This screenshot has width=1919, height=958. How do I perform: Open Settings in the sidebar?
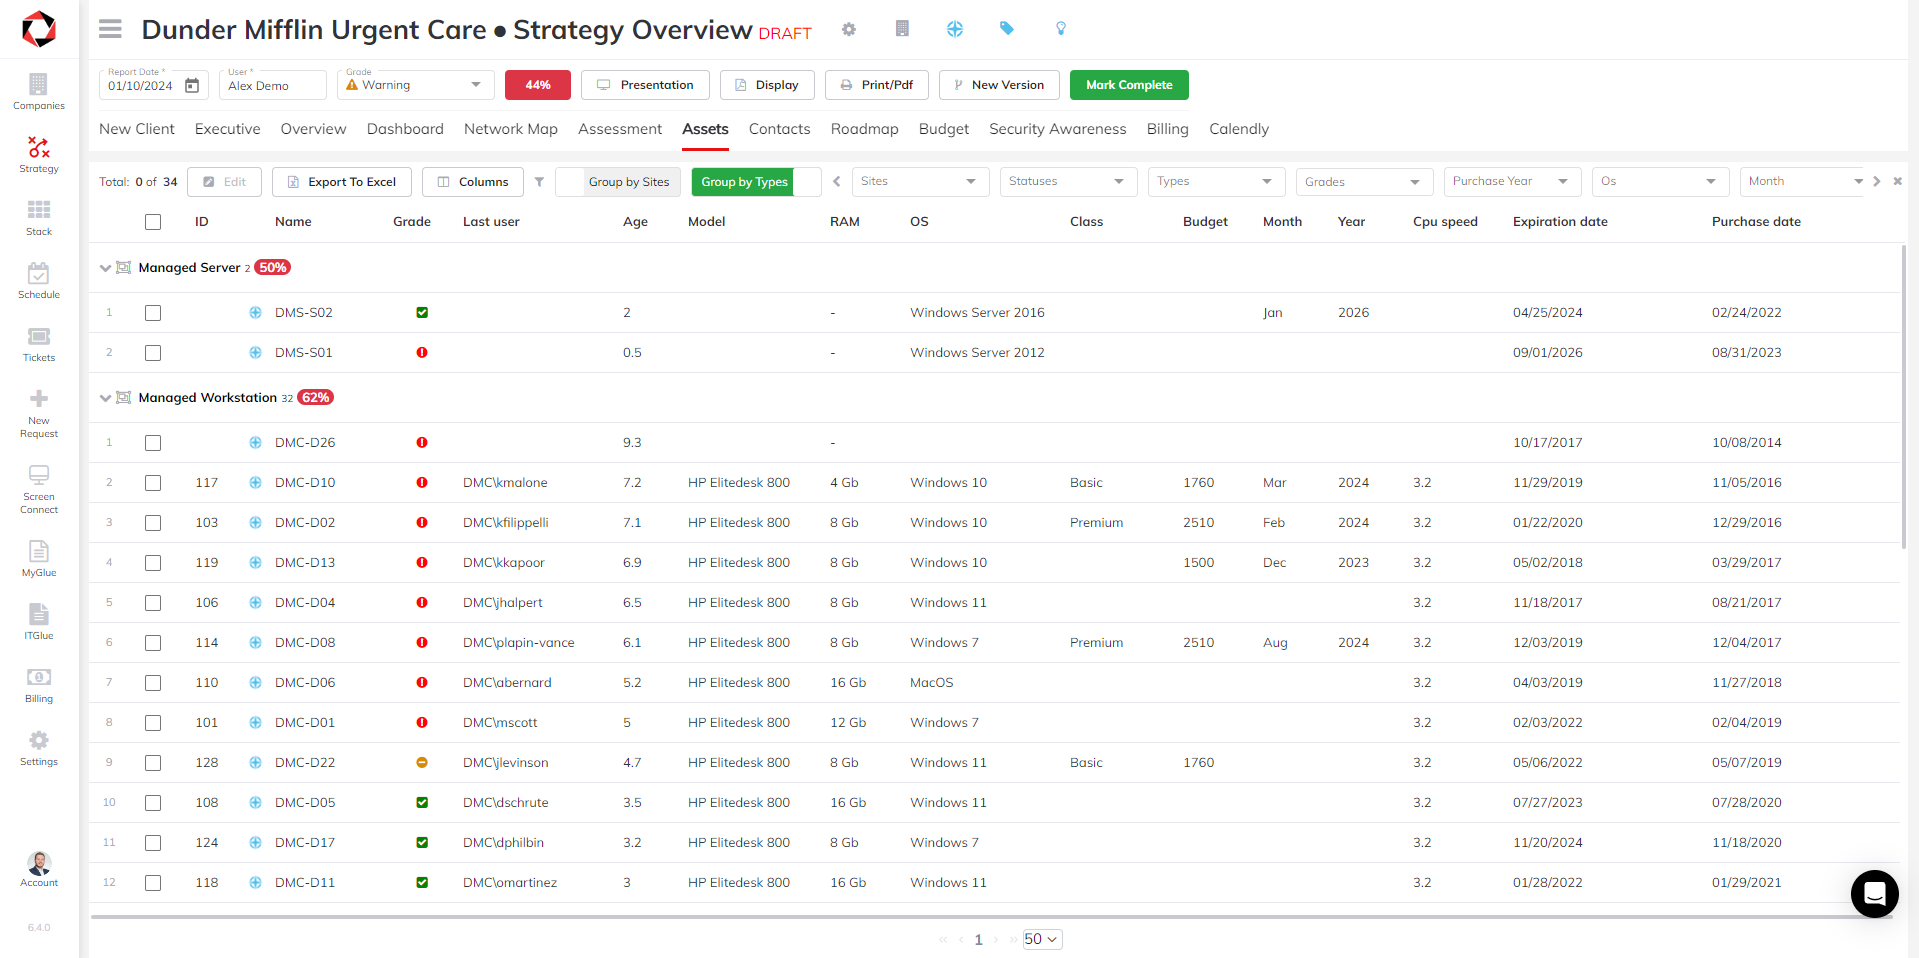click(39, 748)
